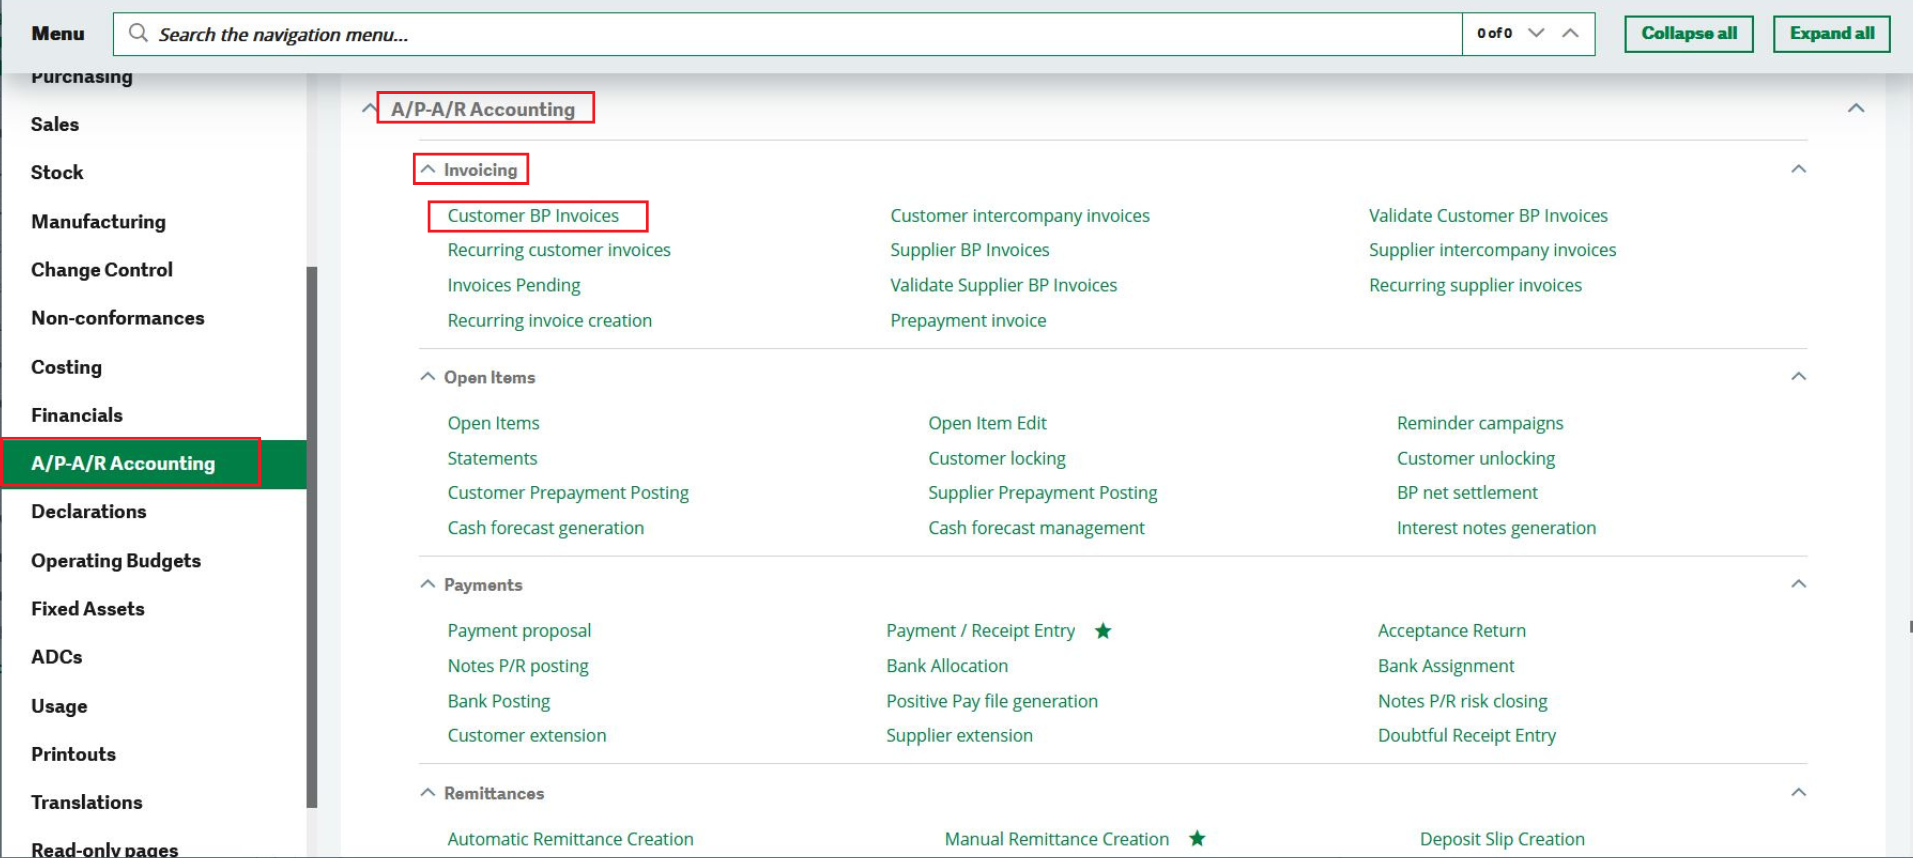Open Prepayment invoice link
Viewport: 1920px width, 858px height.
tap(968, 321)
